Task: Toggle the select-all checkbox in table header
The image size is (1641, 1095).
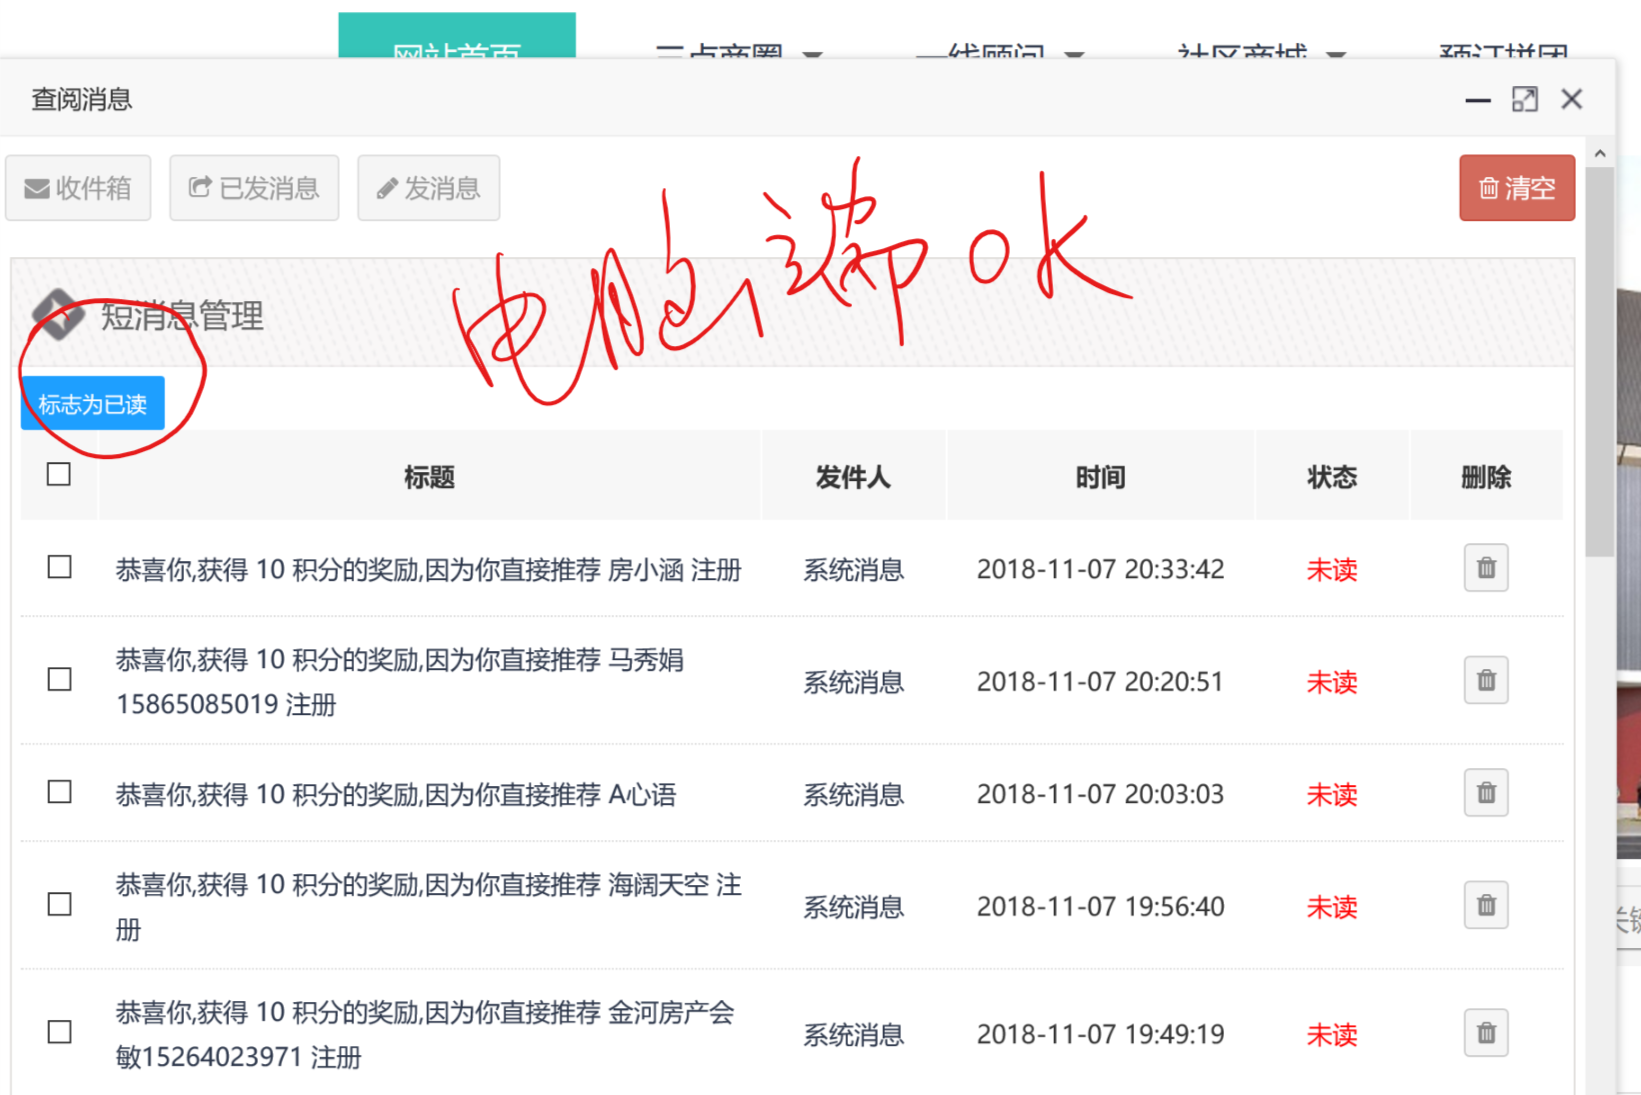Action: point(59,474)
